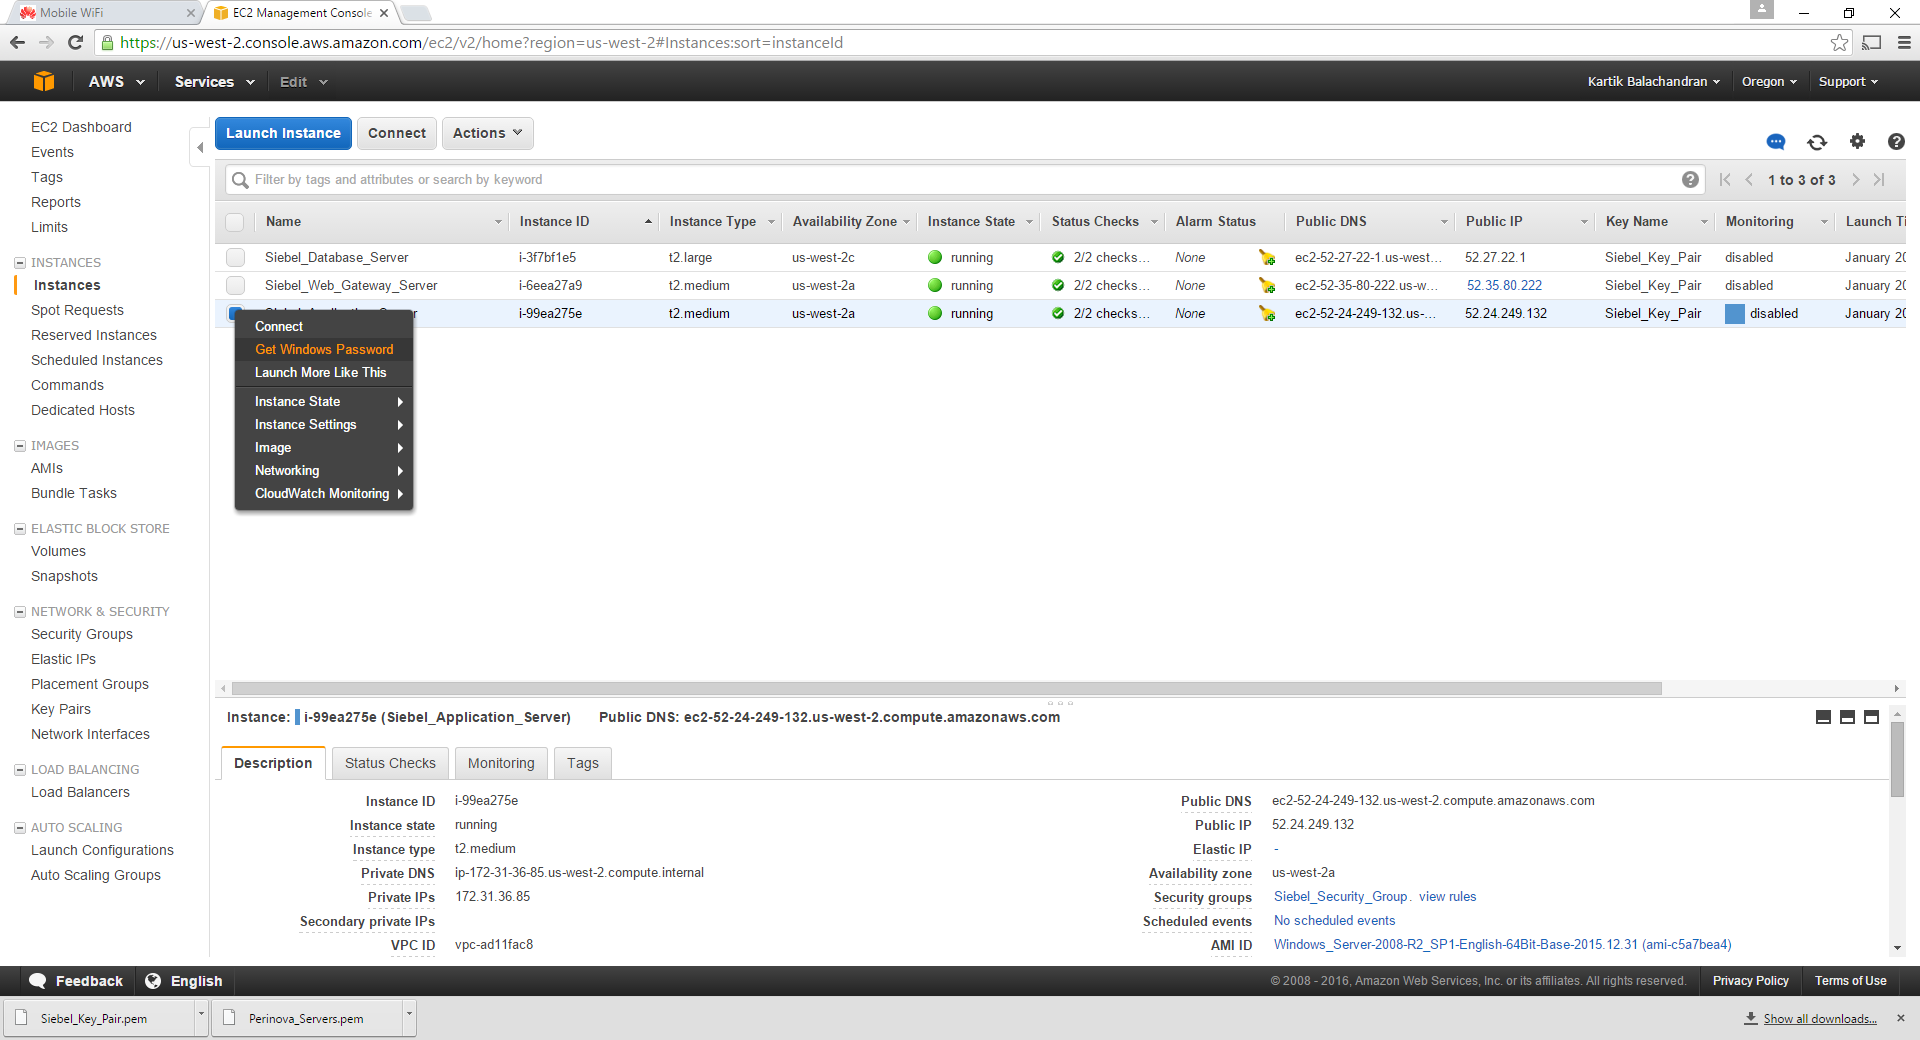Check Siebel_Web_Gateway_Server row checkbox
The width and height of the screenshot is (1920, 1040).
click(235, 286)
